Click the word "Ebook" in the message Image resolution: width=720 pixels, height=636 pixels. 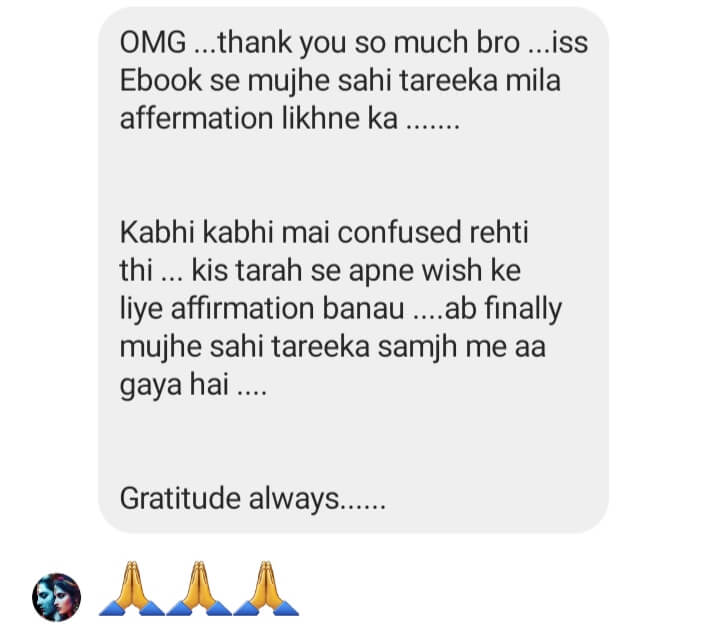(161, 81)
